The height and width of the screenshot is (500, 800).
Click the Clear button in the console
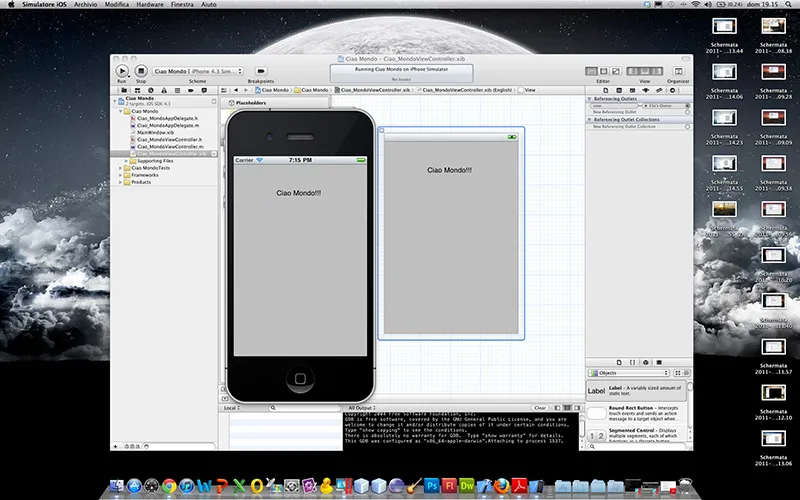(x=540, y=408)
